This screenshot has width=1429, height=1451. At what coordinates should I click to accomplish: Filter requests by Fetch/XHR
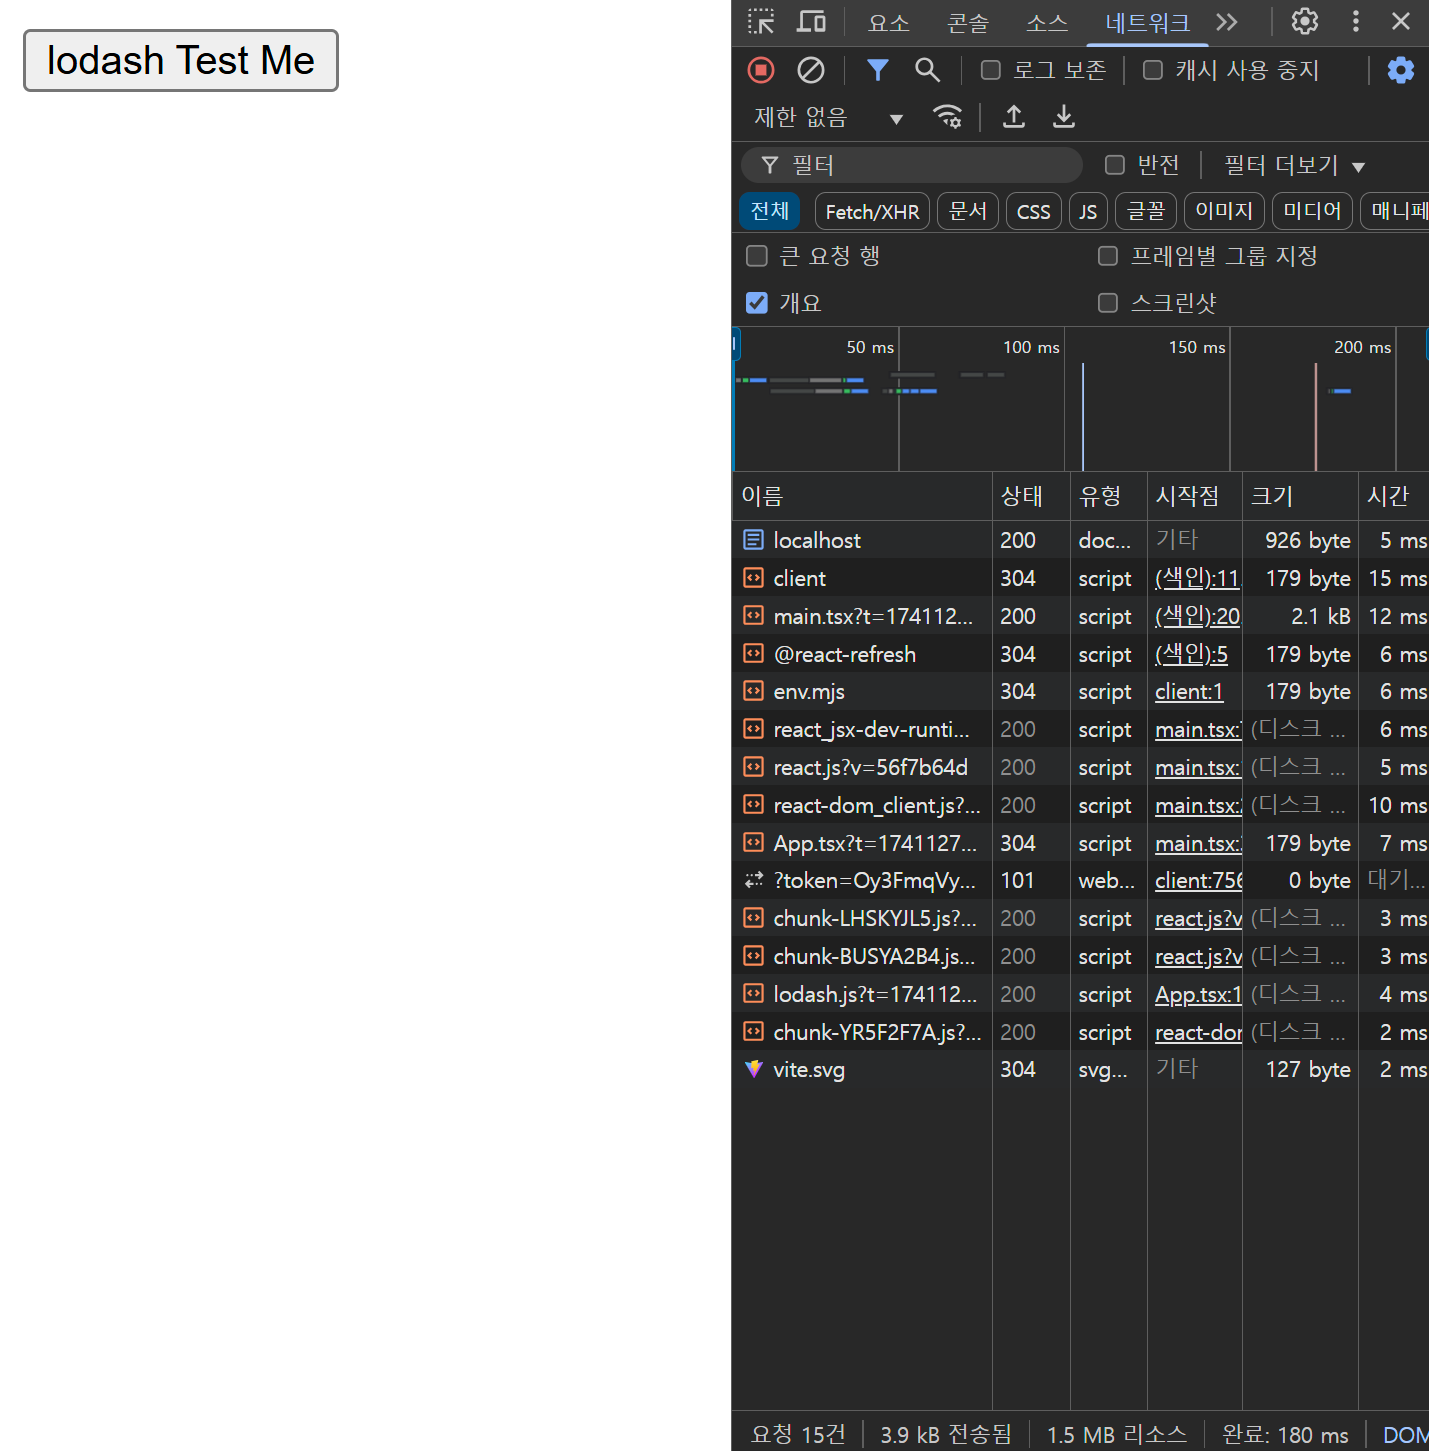pos(872,212)
